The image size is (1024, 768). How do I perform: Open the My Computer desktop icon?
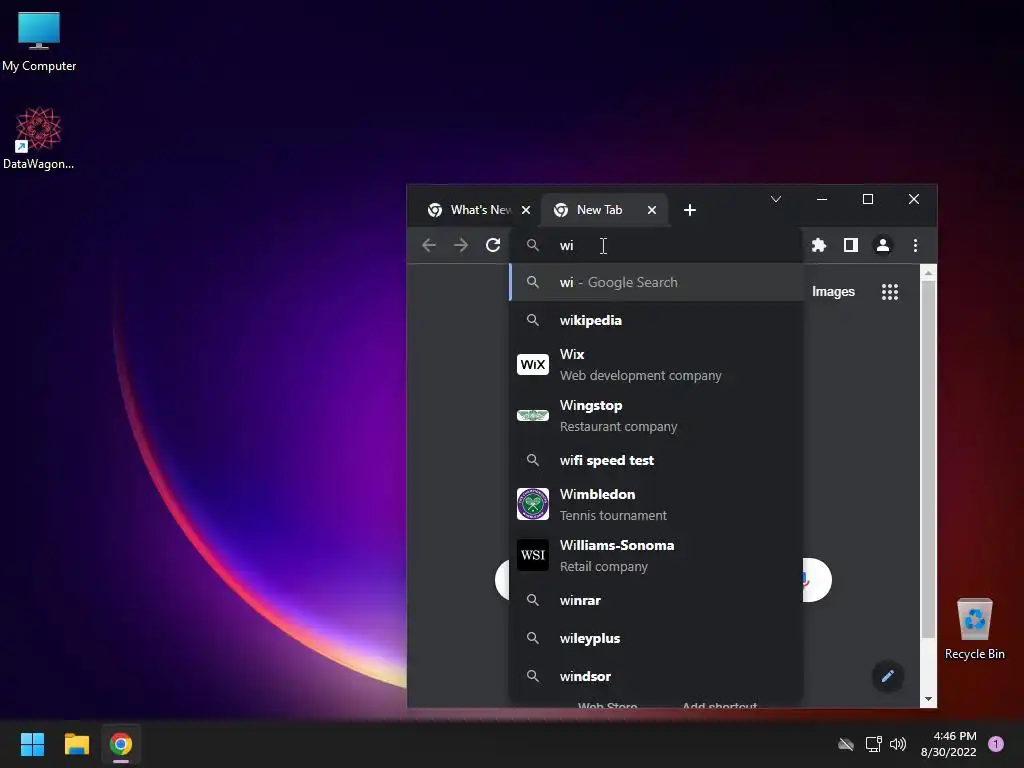pyautogui.click(x=39, y=42)
